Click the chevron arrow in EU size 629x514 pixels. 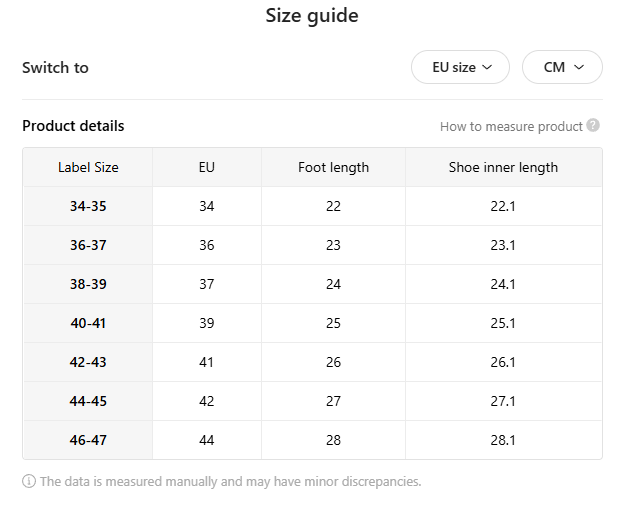(x=487, y=67)
